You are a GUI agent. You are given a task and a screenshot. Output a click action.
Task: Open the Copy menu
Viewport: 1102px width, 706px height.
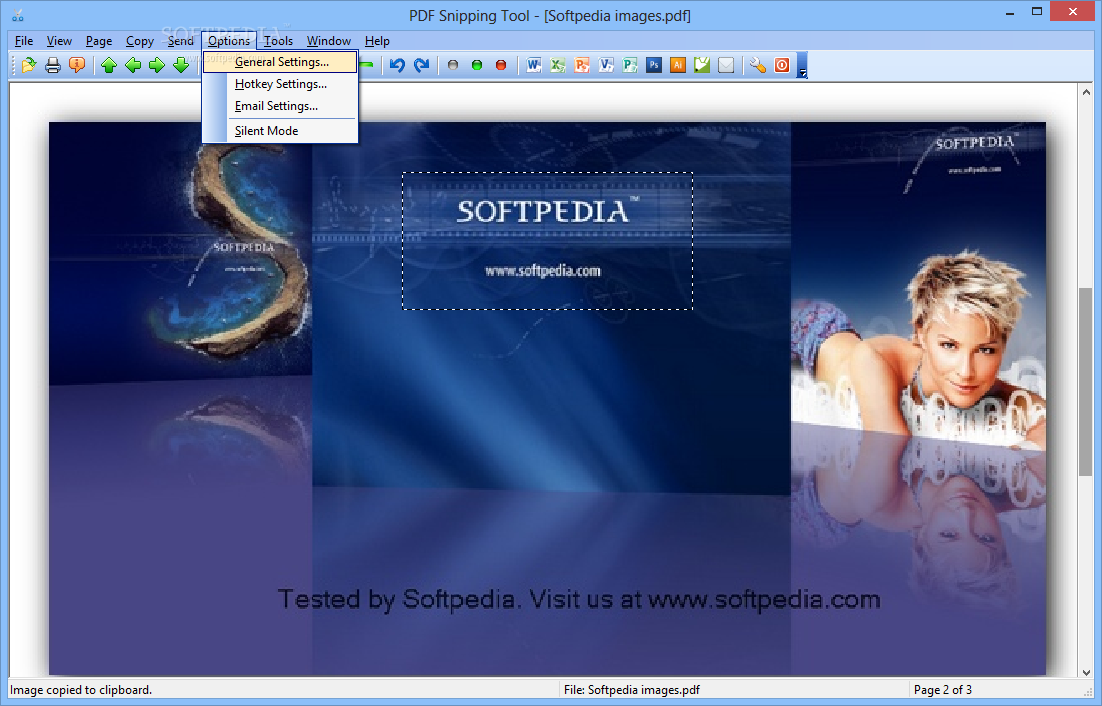140,41
